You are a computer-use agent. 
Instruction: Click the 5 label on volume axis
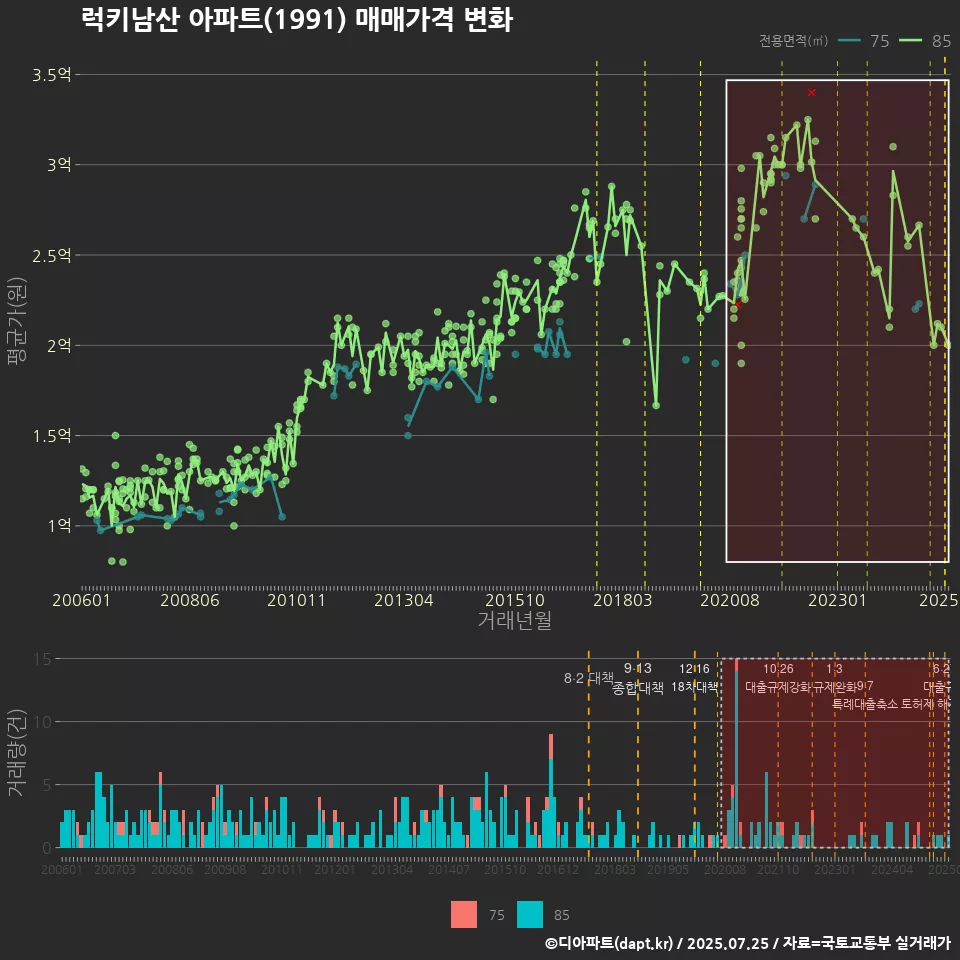click(x=47, y=785)
